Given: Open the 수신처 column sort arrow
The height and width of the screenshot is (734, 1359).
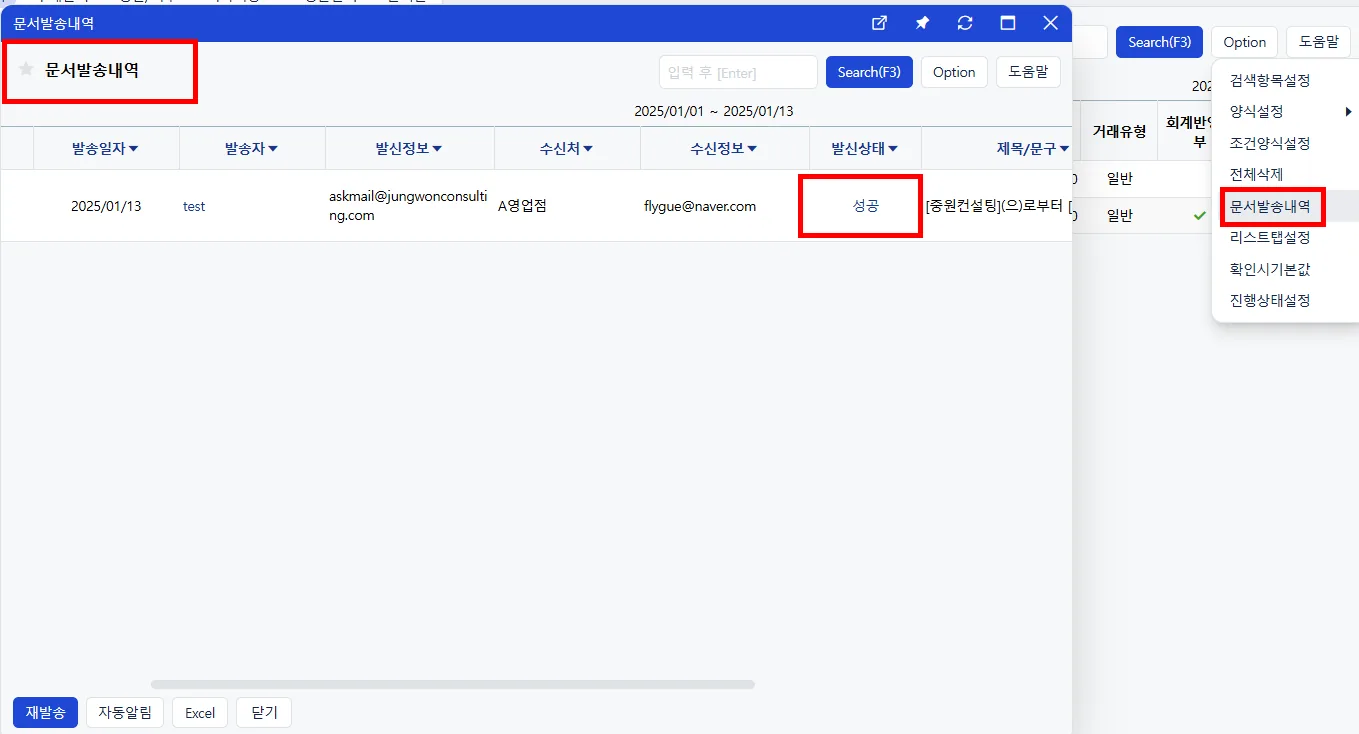Looking at the screenshot, I should (589, 149).
